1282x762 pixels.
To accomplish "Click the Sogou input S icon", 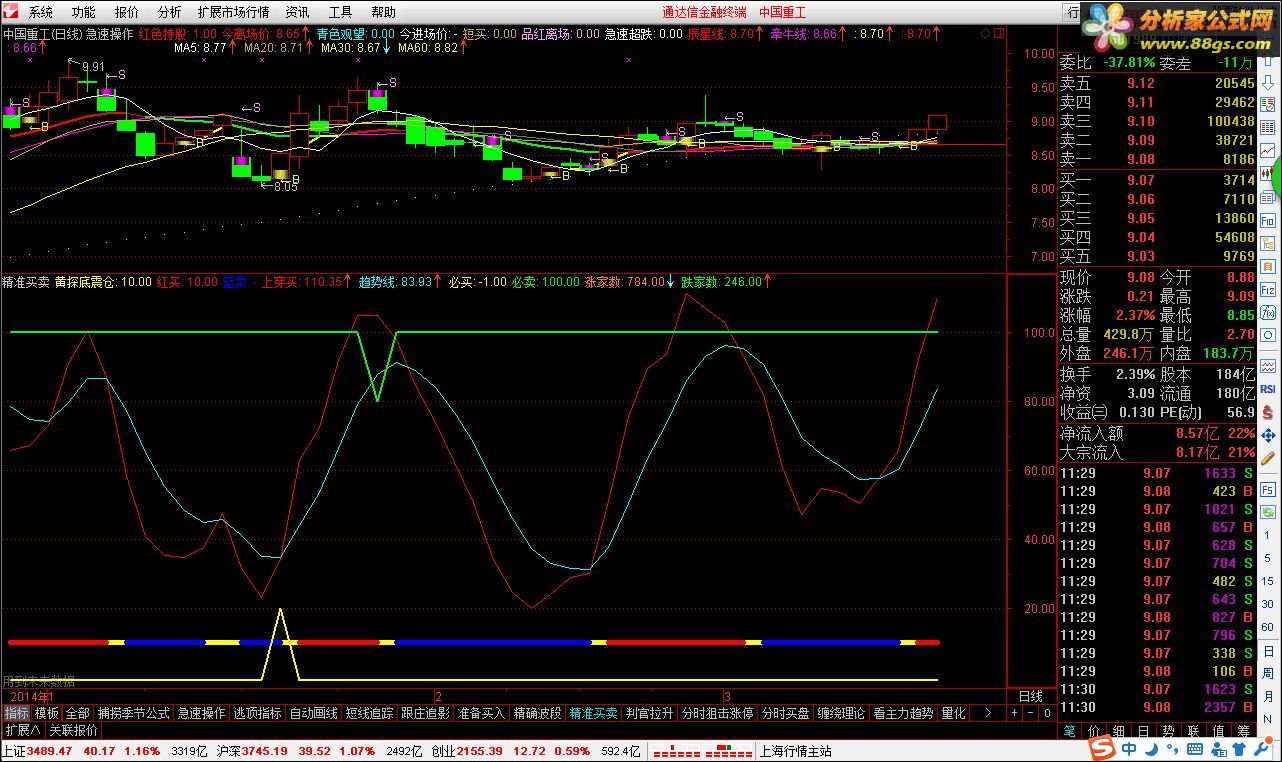I will [1101, 747].
